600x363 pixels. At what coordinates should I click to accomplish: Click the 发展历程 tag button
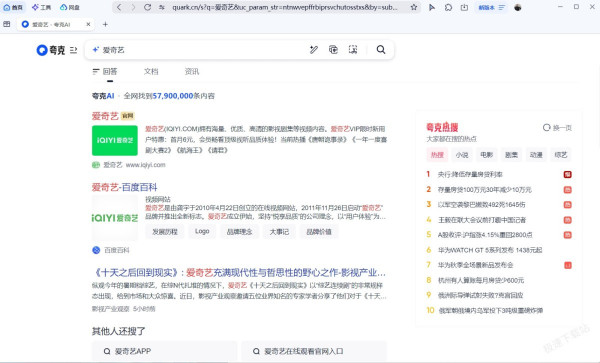tap(165, 231)
